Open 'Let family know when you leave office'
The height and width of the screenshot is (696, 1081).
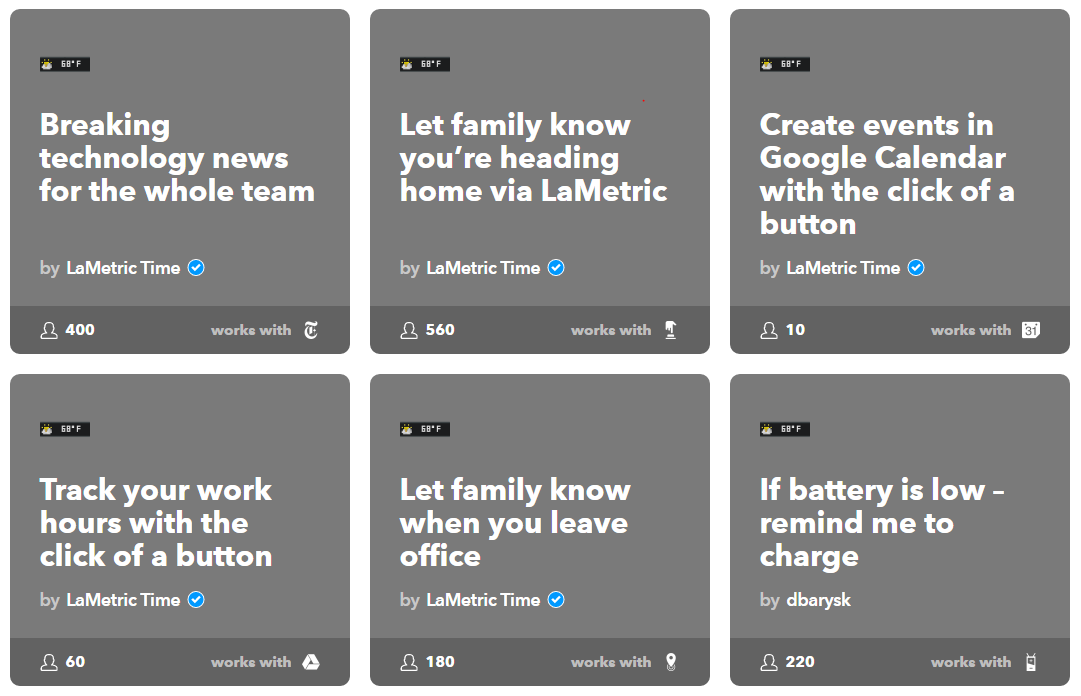515,523
